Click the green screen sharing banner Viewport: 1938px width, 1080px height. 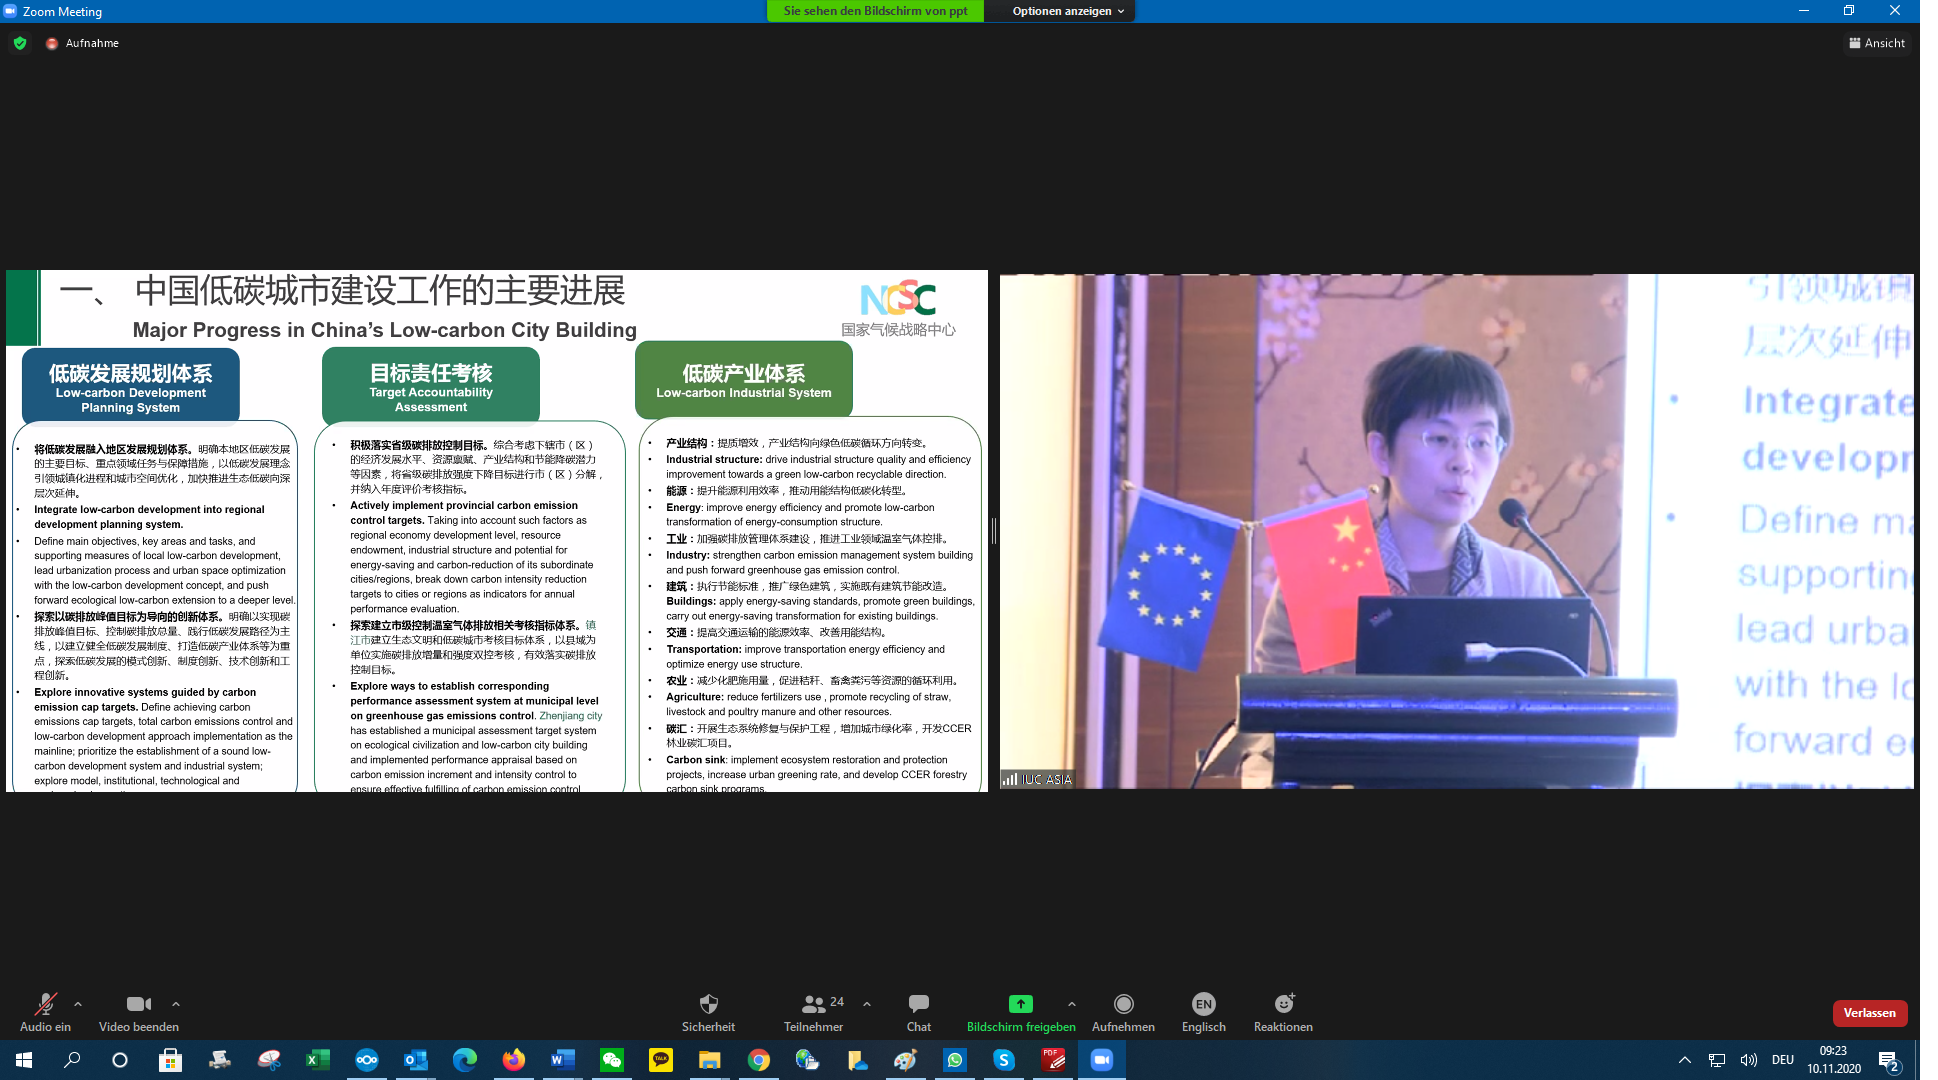875,11
